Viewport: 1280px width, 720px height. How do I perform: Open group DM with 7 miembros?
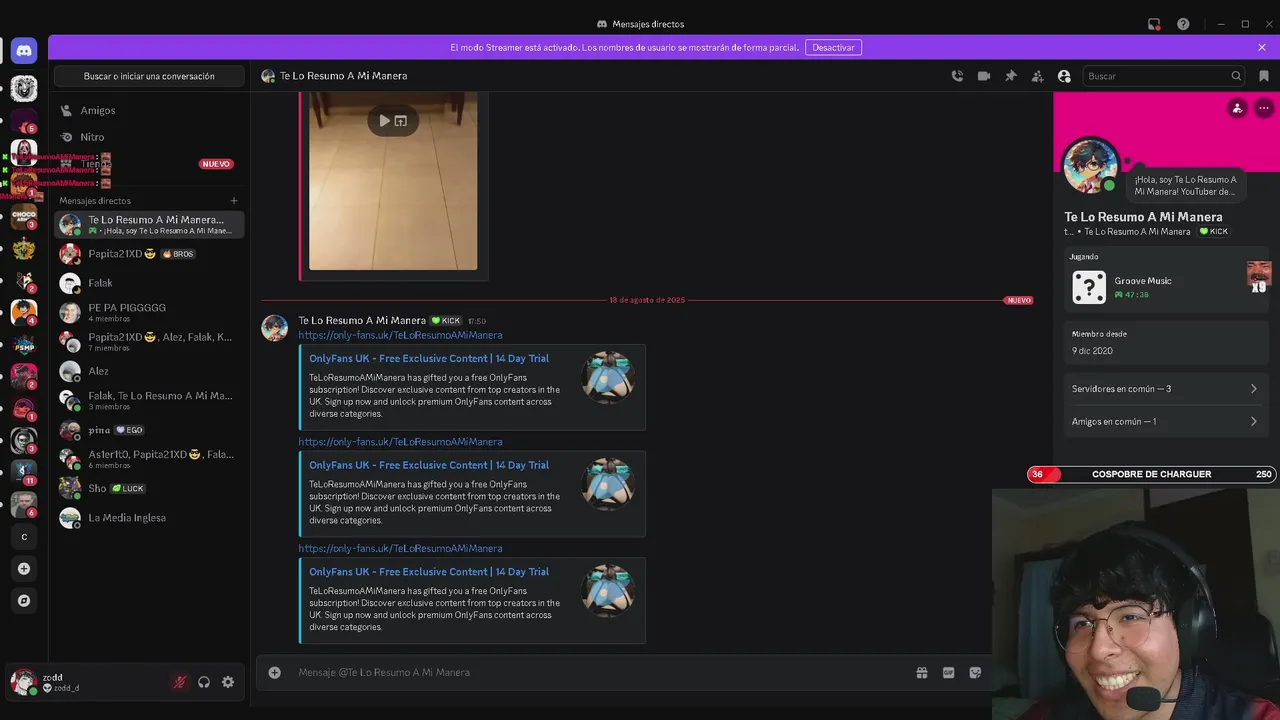click(149, 342)
